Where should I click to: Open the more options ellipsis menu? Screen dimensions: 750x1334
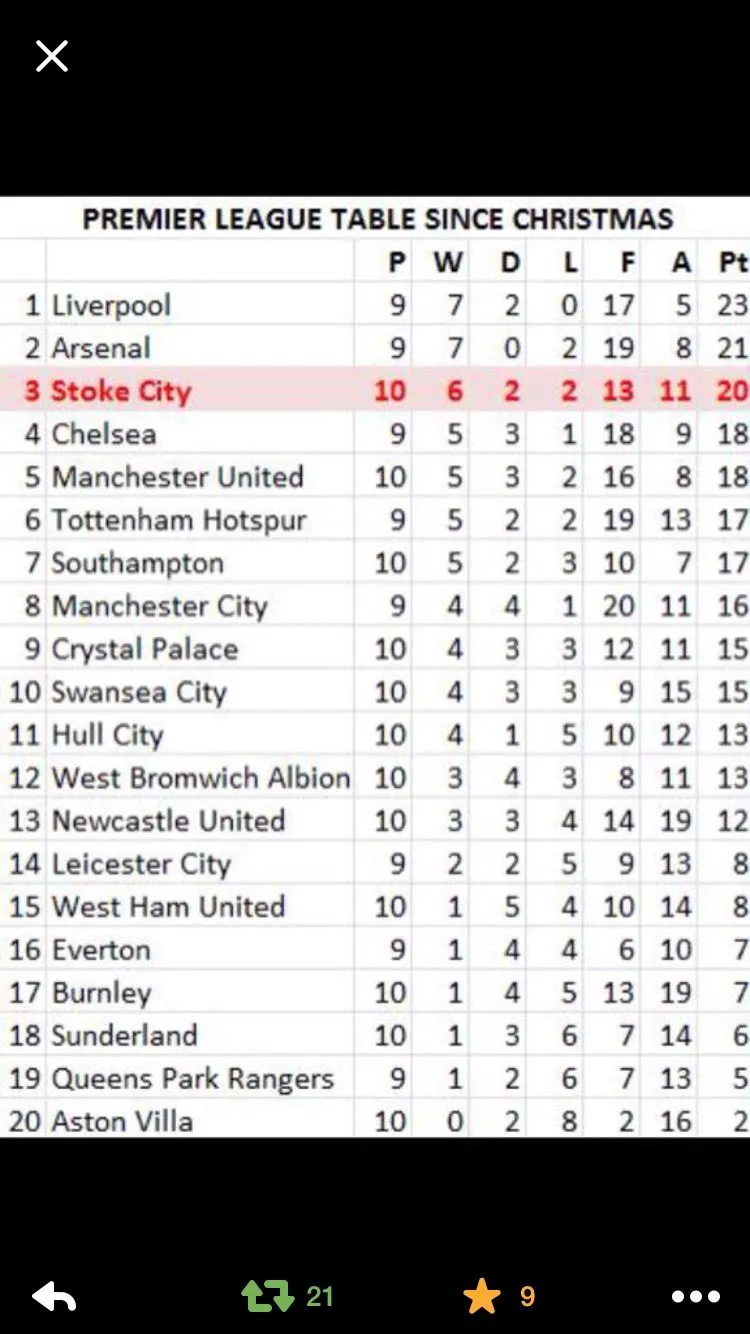696,1297
